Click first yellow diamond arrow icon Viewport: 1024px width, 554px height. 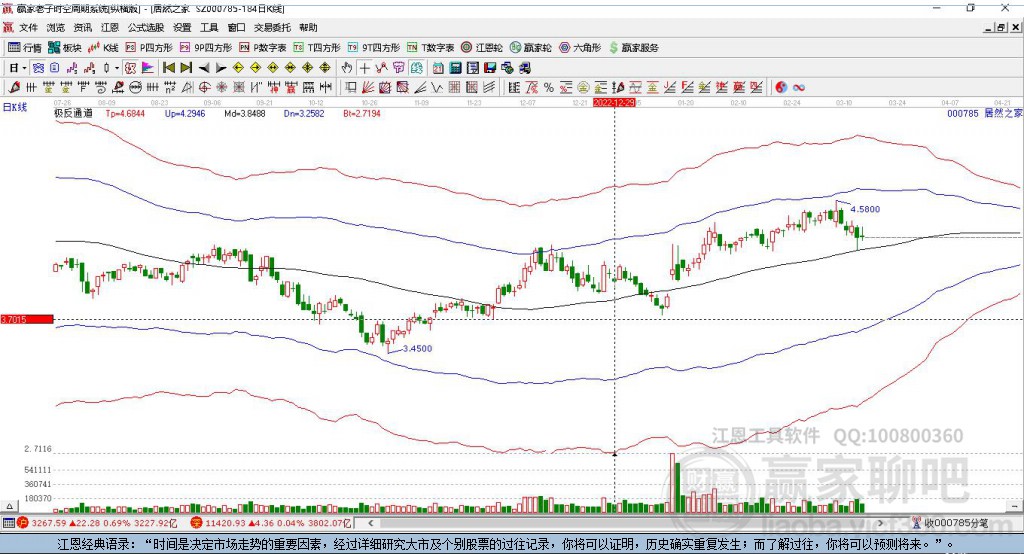click(x=238, y=68)
